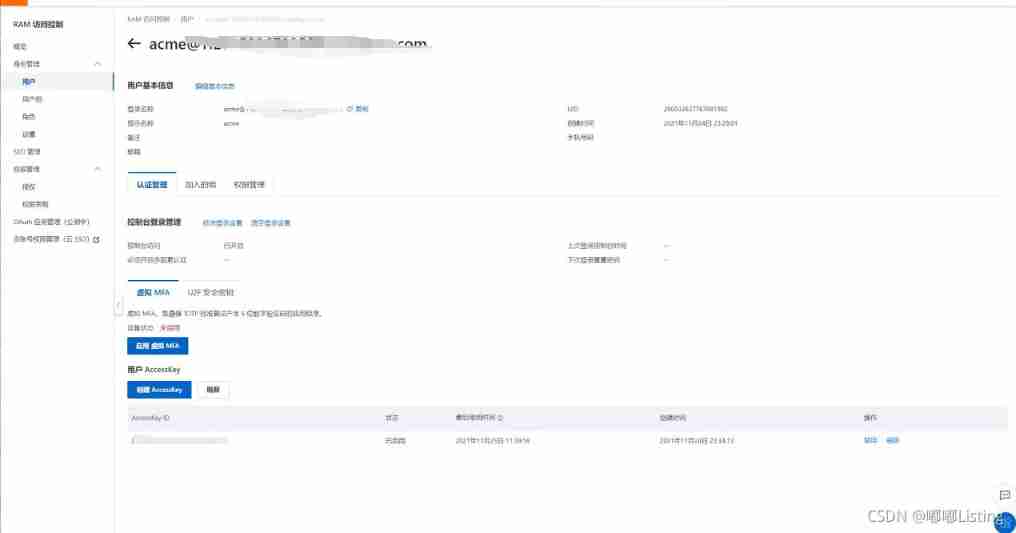Select the 虚拟 MFA tab

tap(153, 292)
